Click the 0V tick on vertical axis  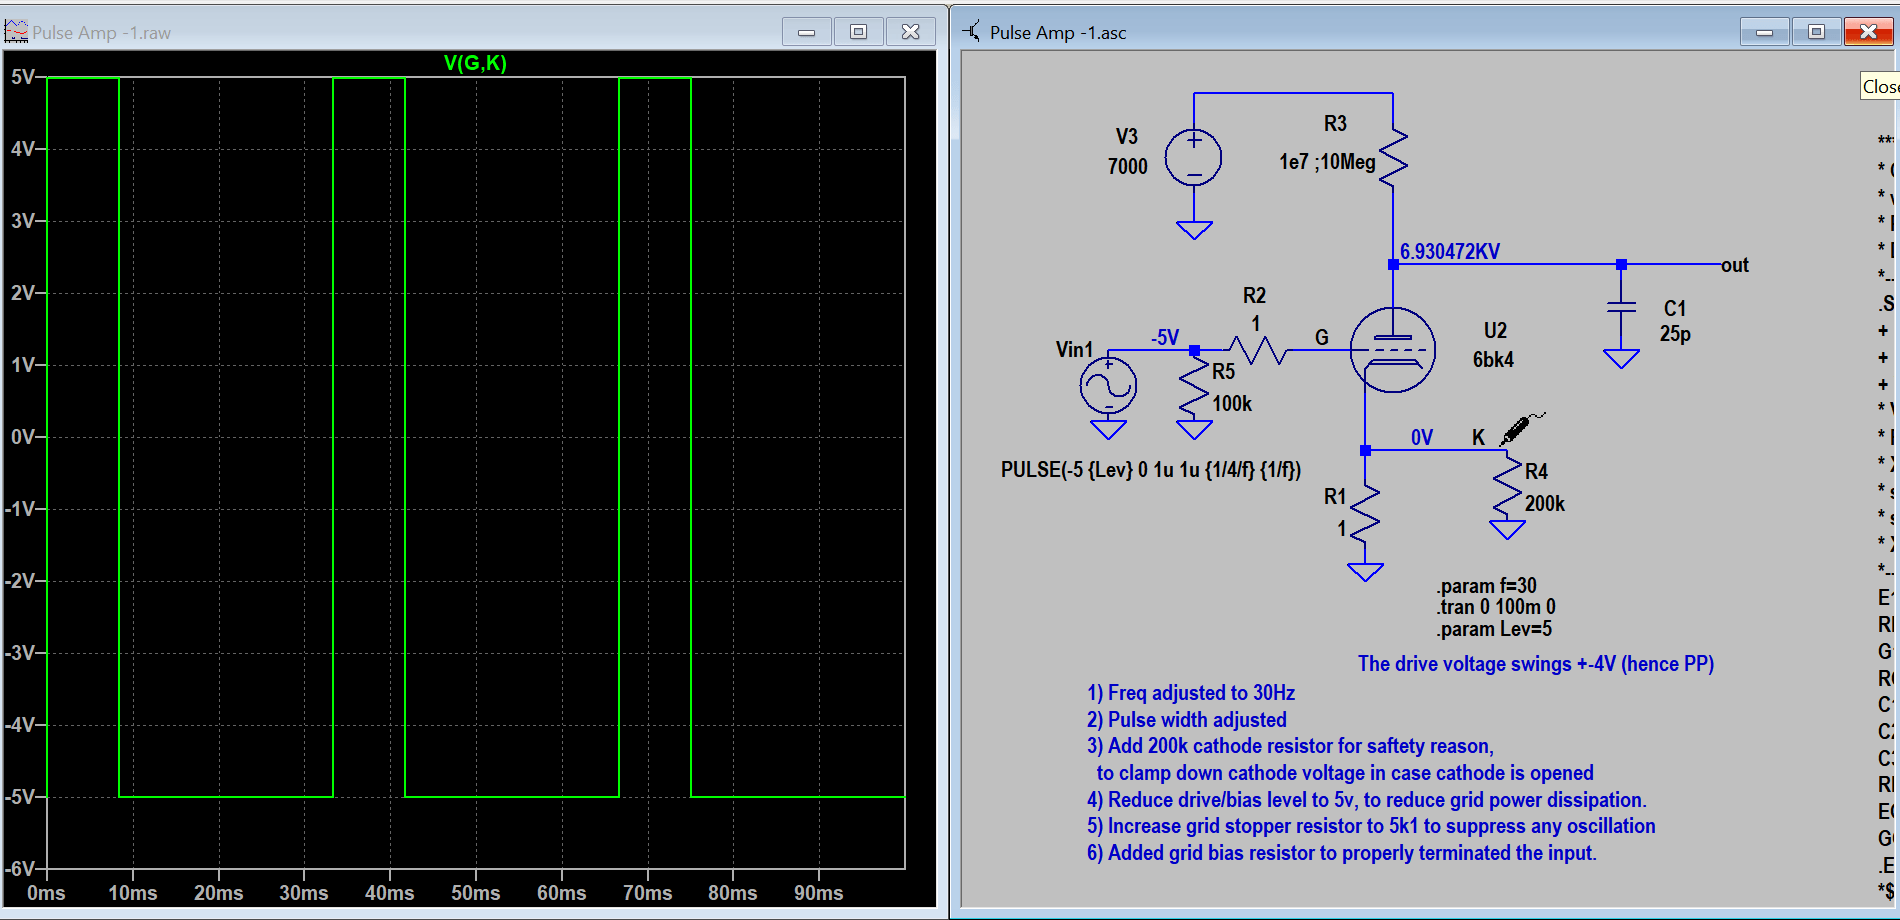pos(23,437)
